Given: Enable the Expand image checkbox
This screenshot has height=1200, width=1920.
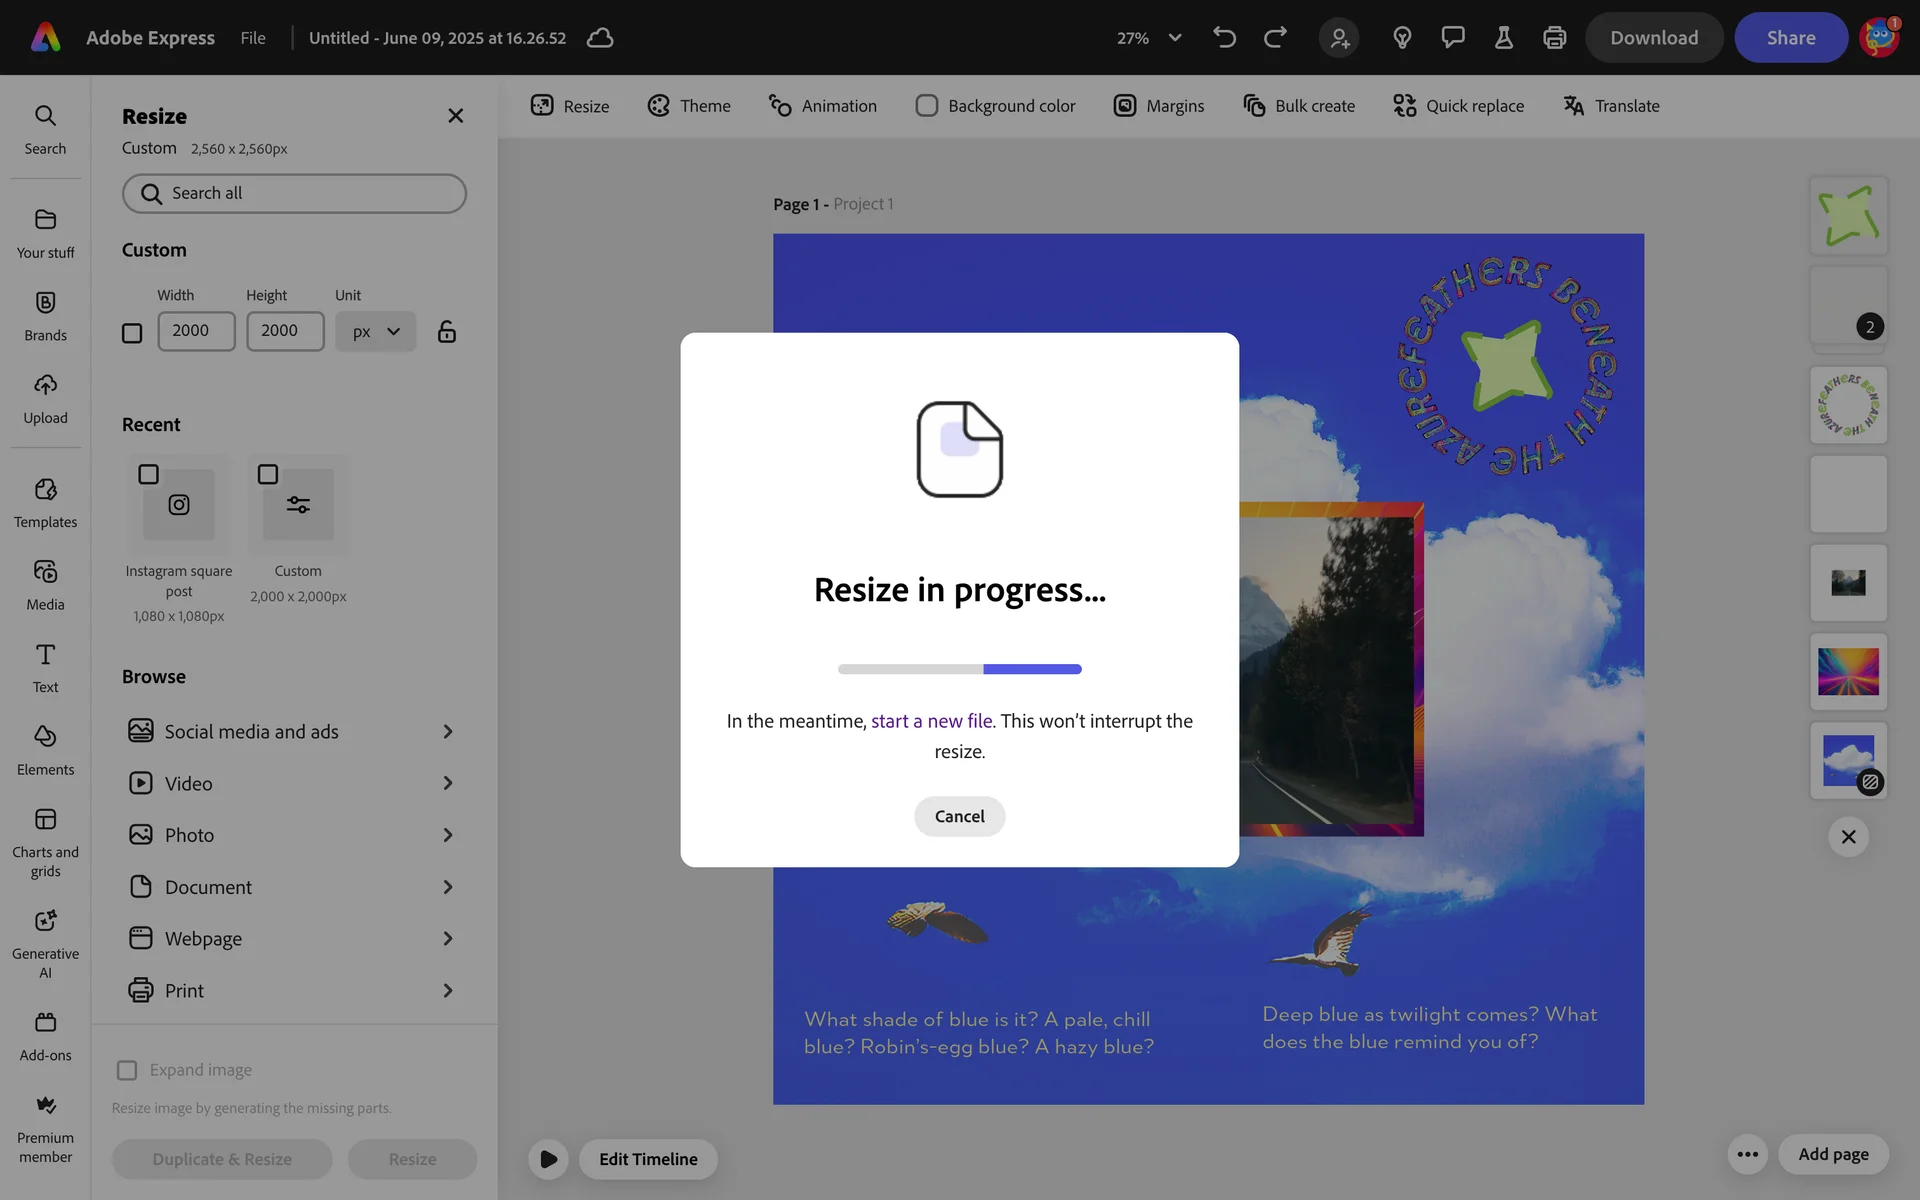Looking at the screenshot, I should point(127,1070).
